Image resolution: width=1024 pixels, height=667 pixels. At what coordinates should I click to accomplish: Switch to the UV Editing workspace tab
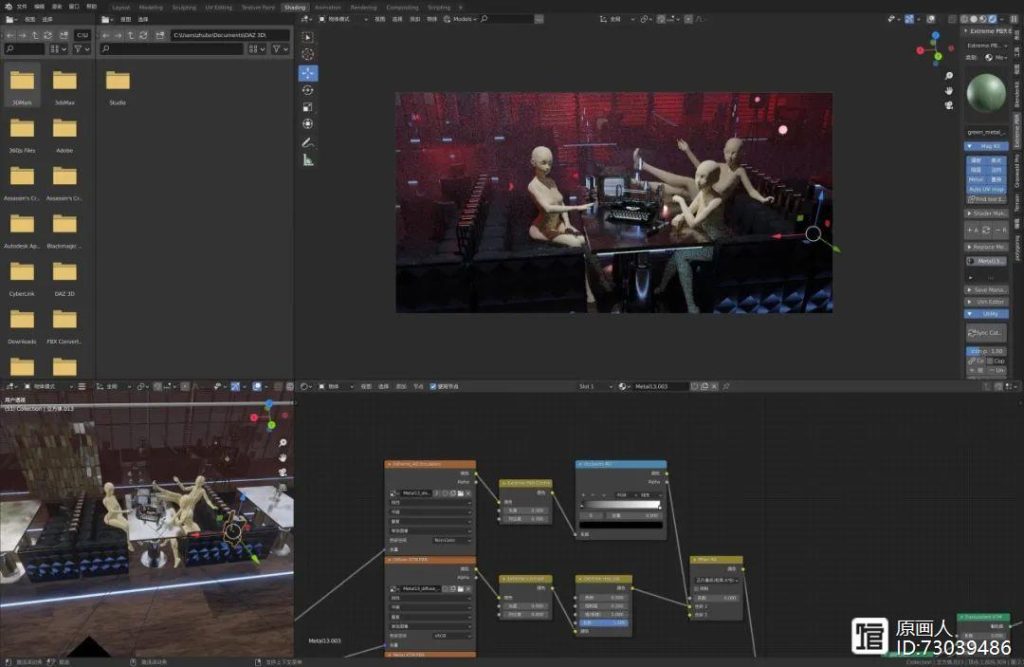tap(218, 7)
